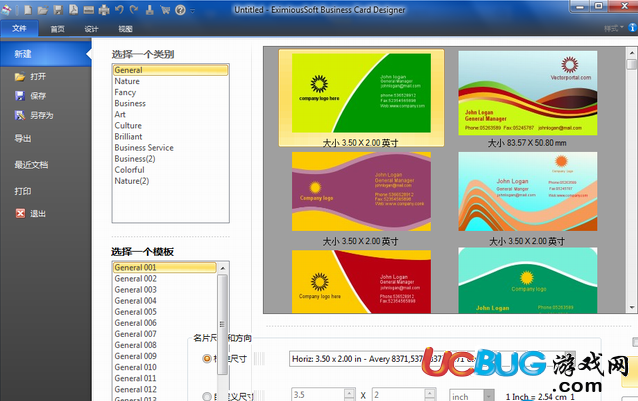Switch to the 视图 tab
The height and width of the screenshot is (401, 638).
point(125,28)
